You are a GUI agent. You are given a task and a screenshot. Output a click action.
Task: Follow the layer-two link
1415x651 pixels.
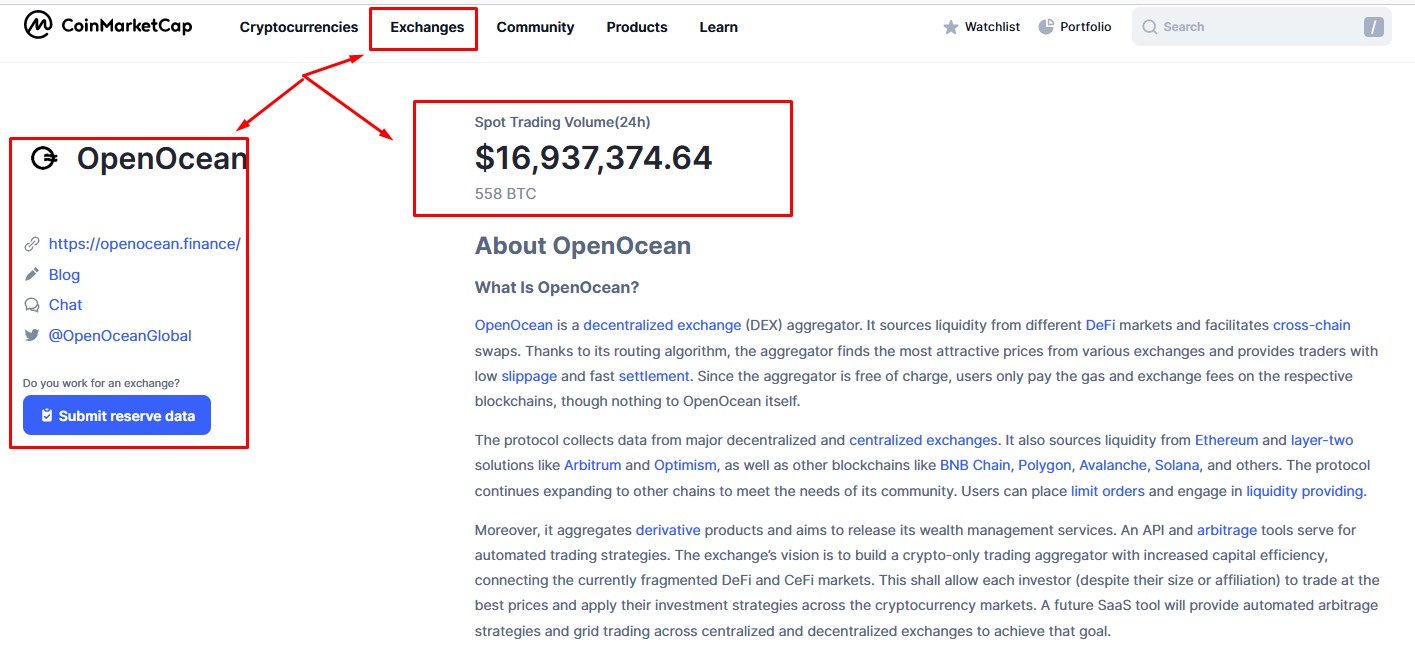[x=1322, y=440]
